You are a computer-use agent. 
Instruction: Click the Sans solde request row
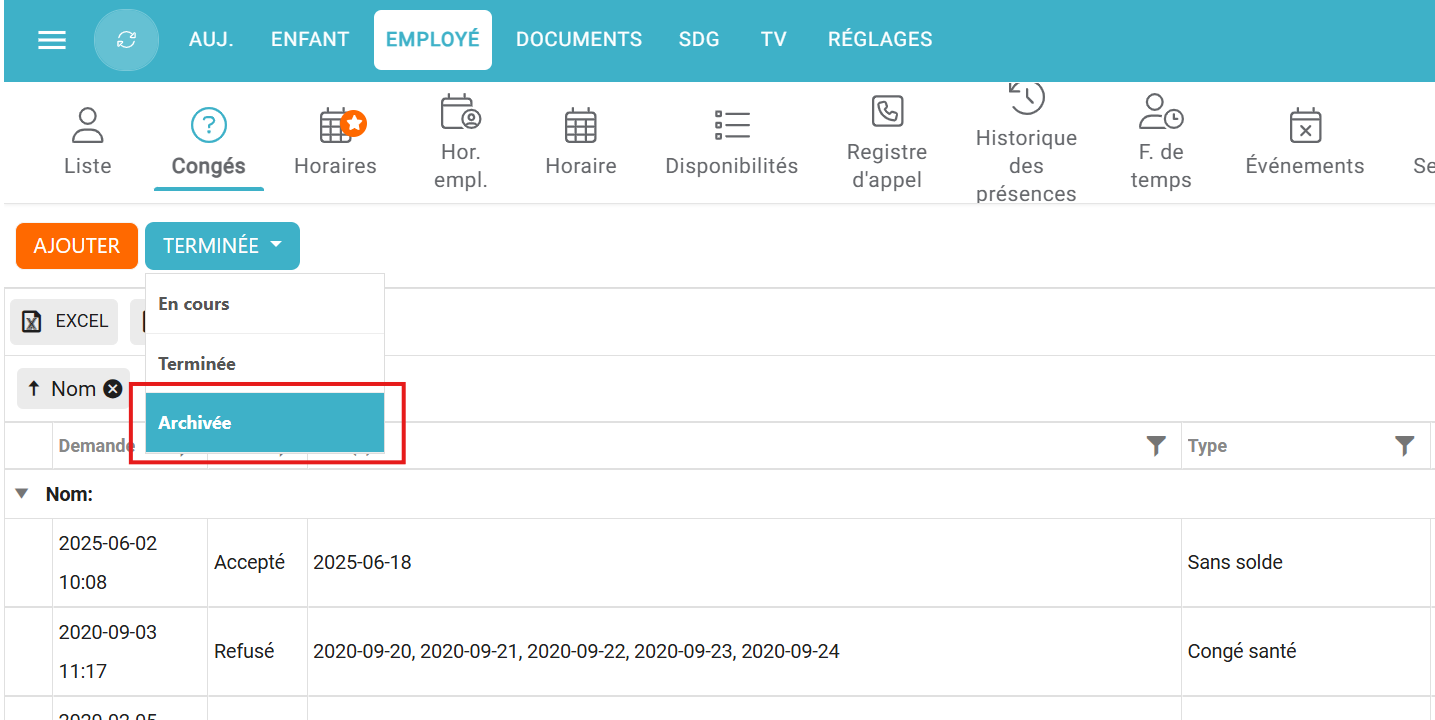(700, 563)
